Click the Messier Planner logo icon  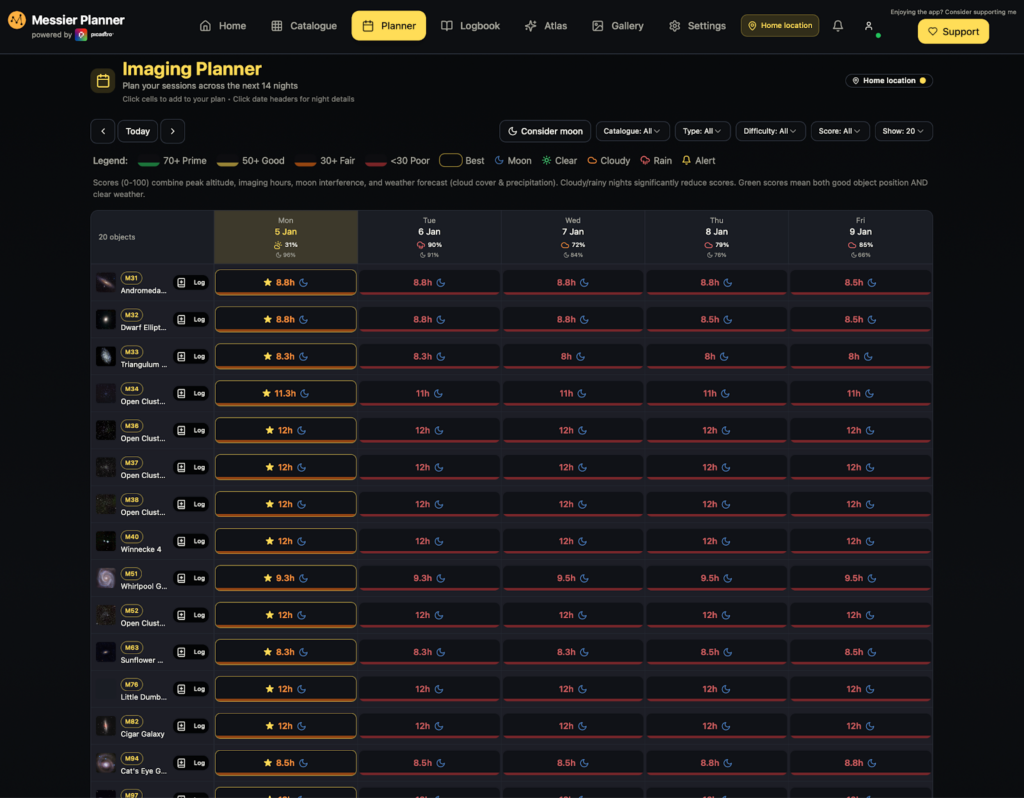click(x=17, y=20)
